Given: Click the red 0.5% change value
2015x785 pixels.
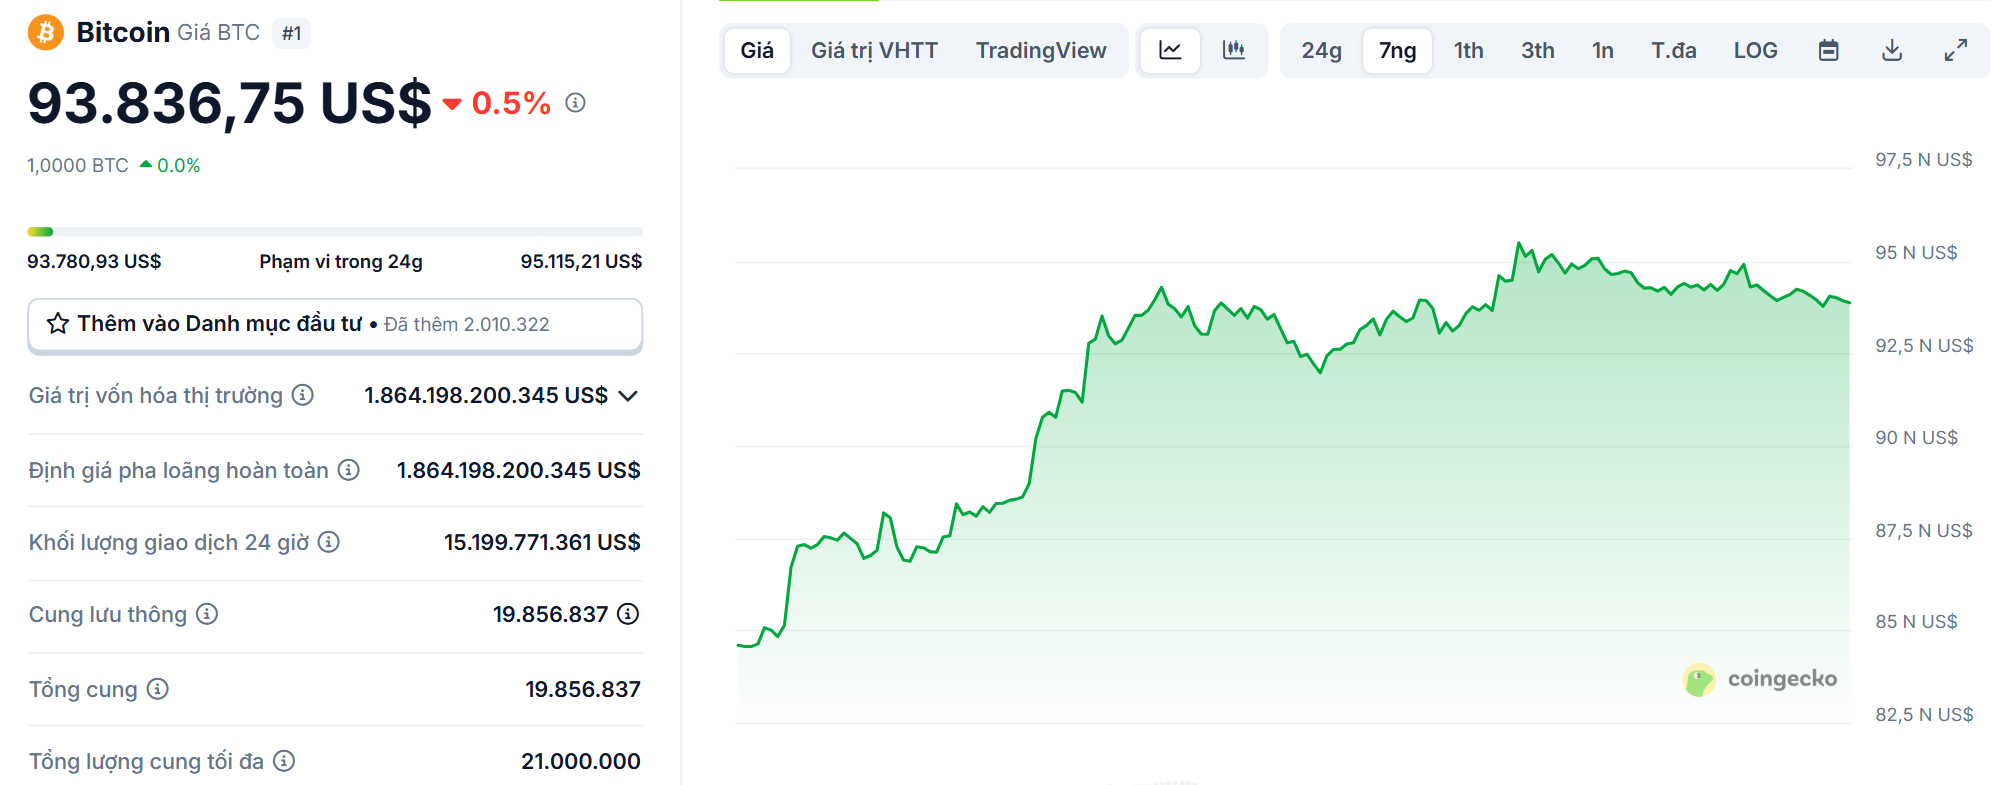Looking at the screenshot, I should (511, 103).
